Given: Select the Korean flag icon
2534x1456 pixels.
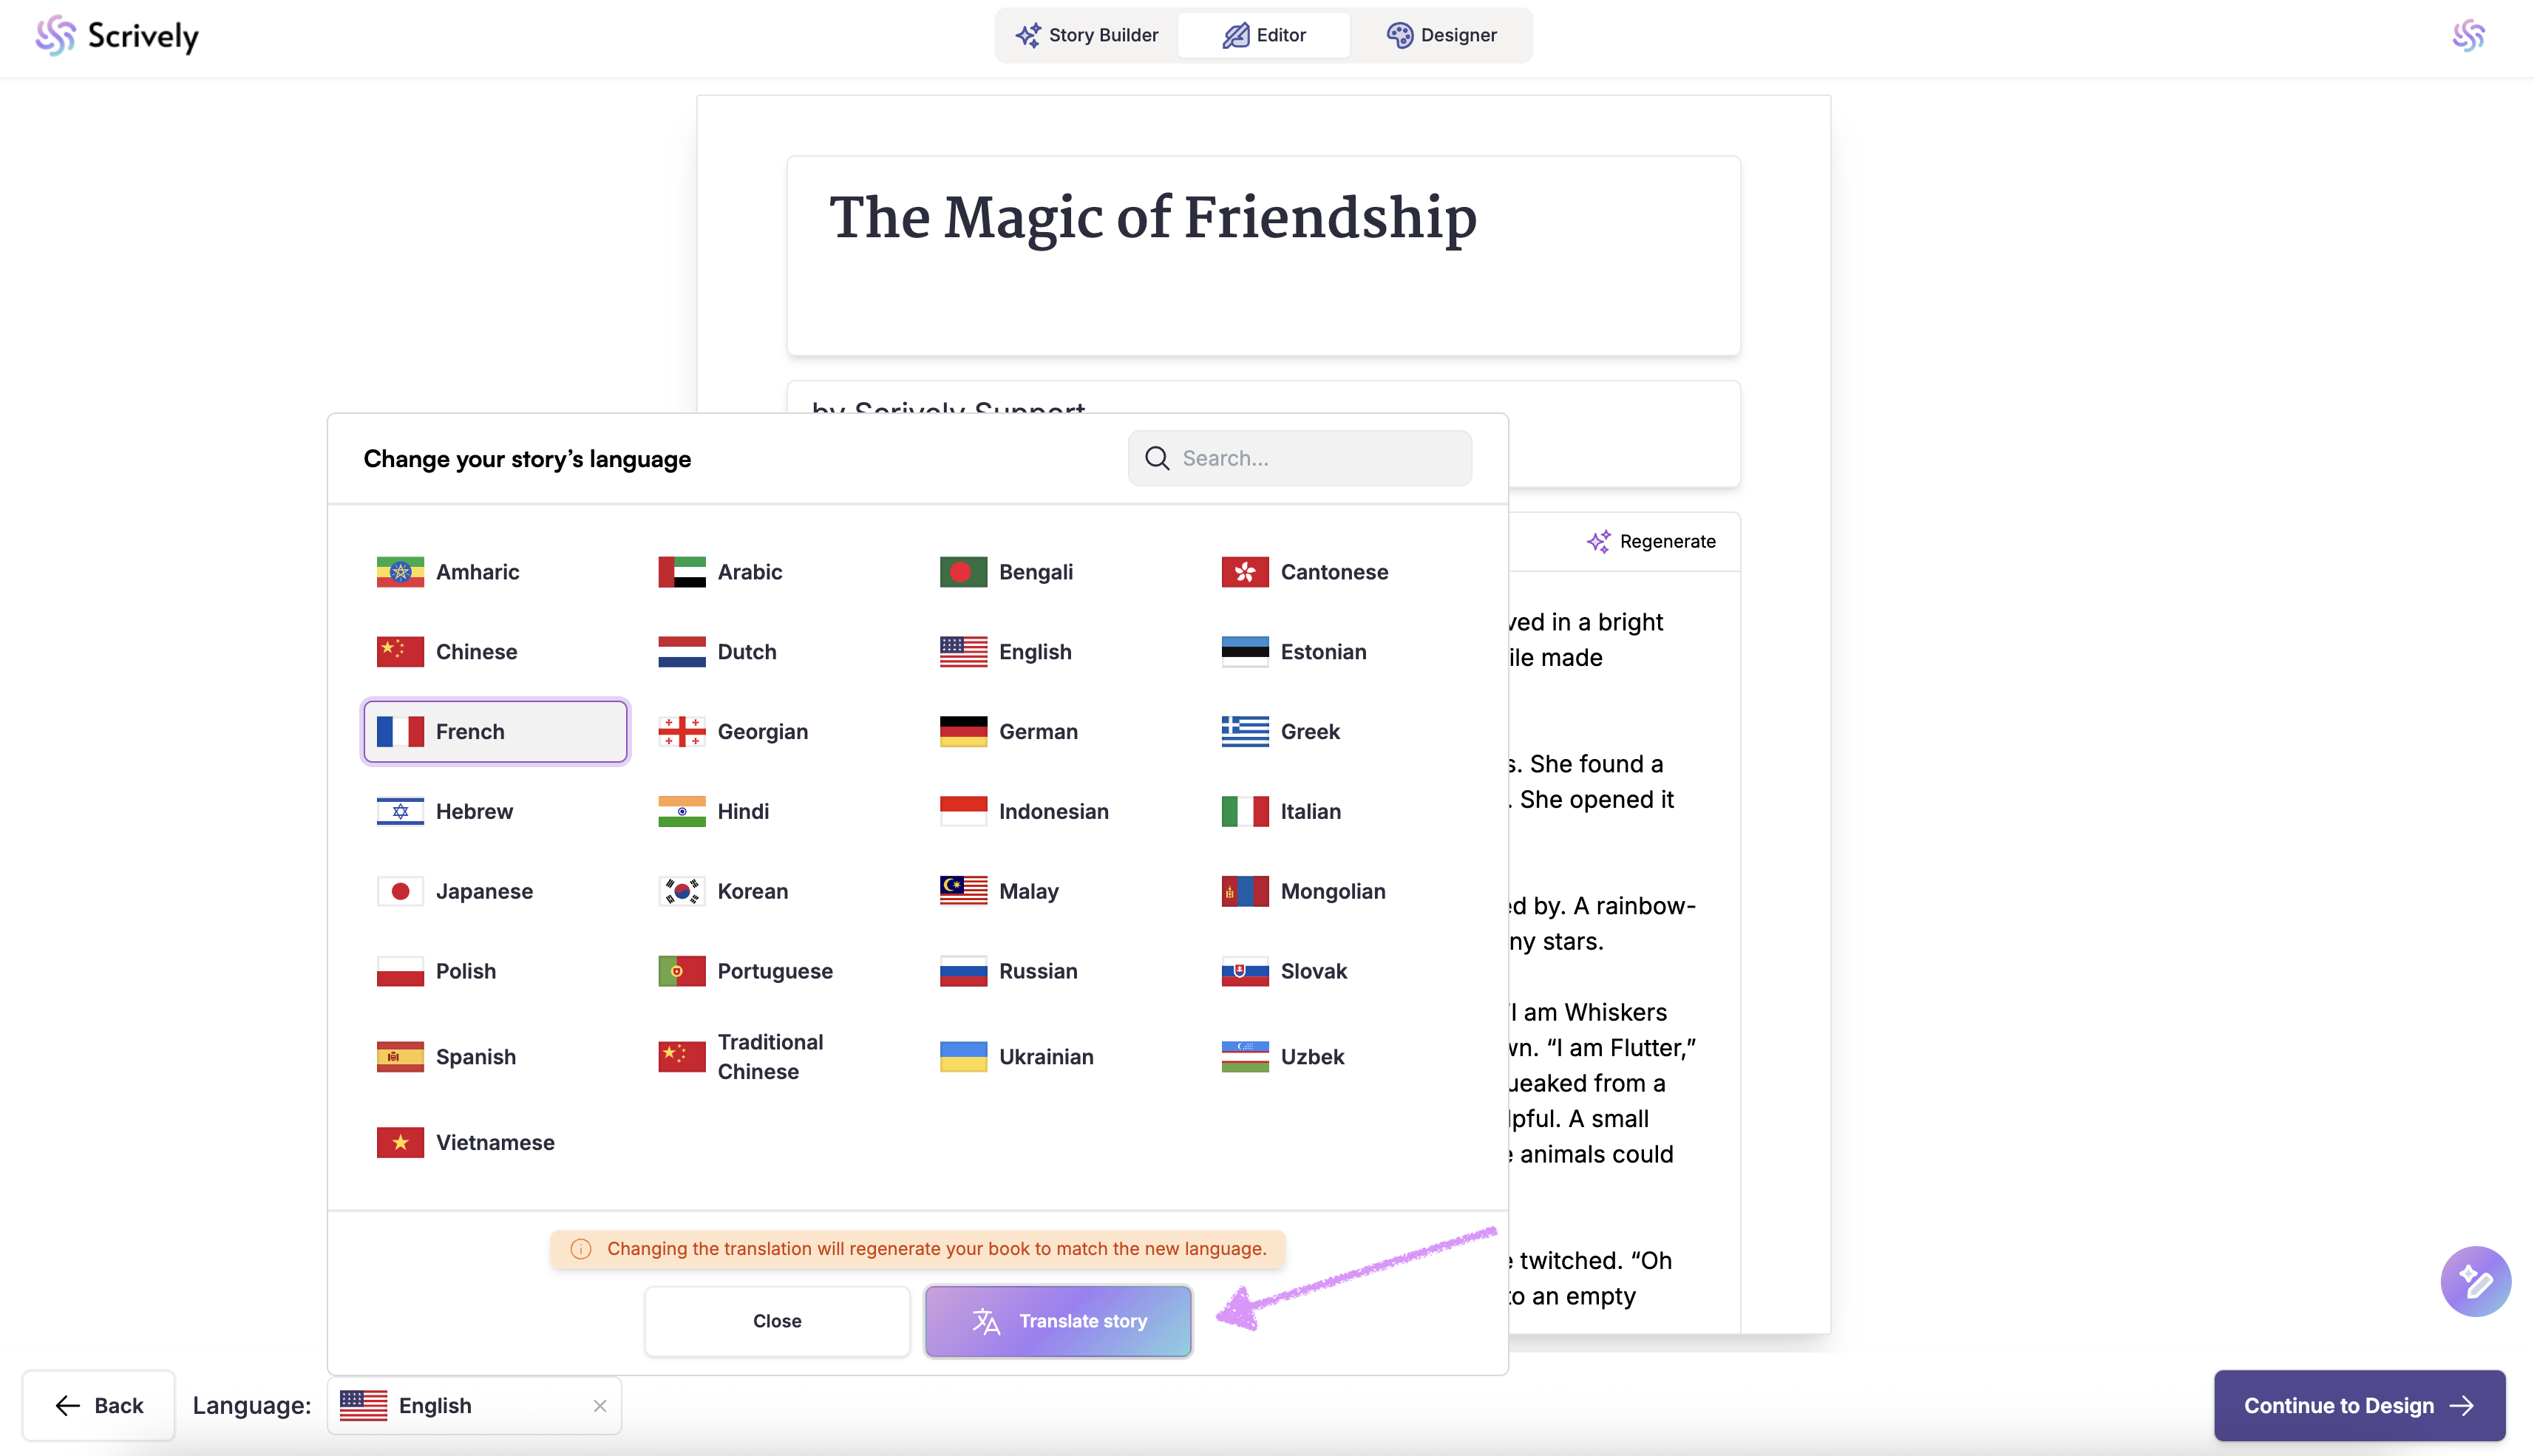Looking at the screenshot, I should (x=681, y=891).
